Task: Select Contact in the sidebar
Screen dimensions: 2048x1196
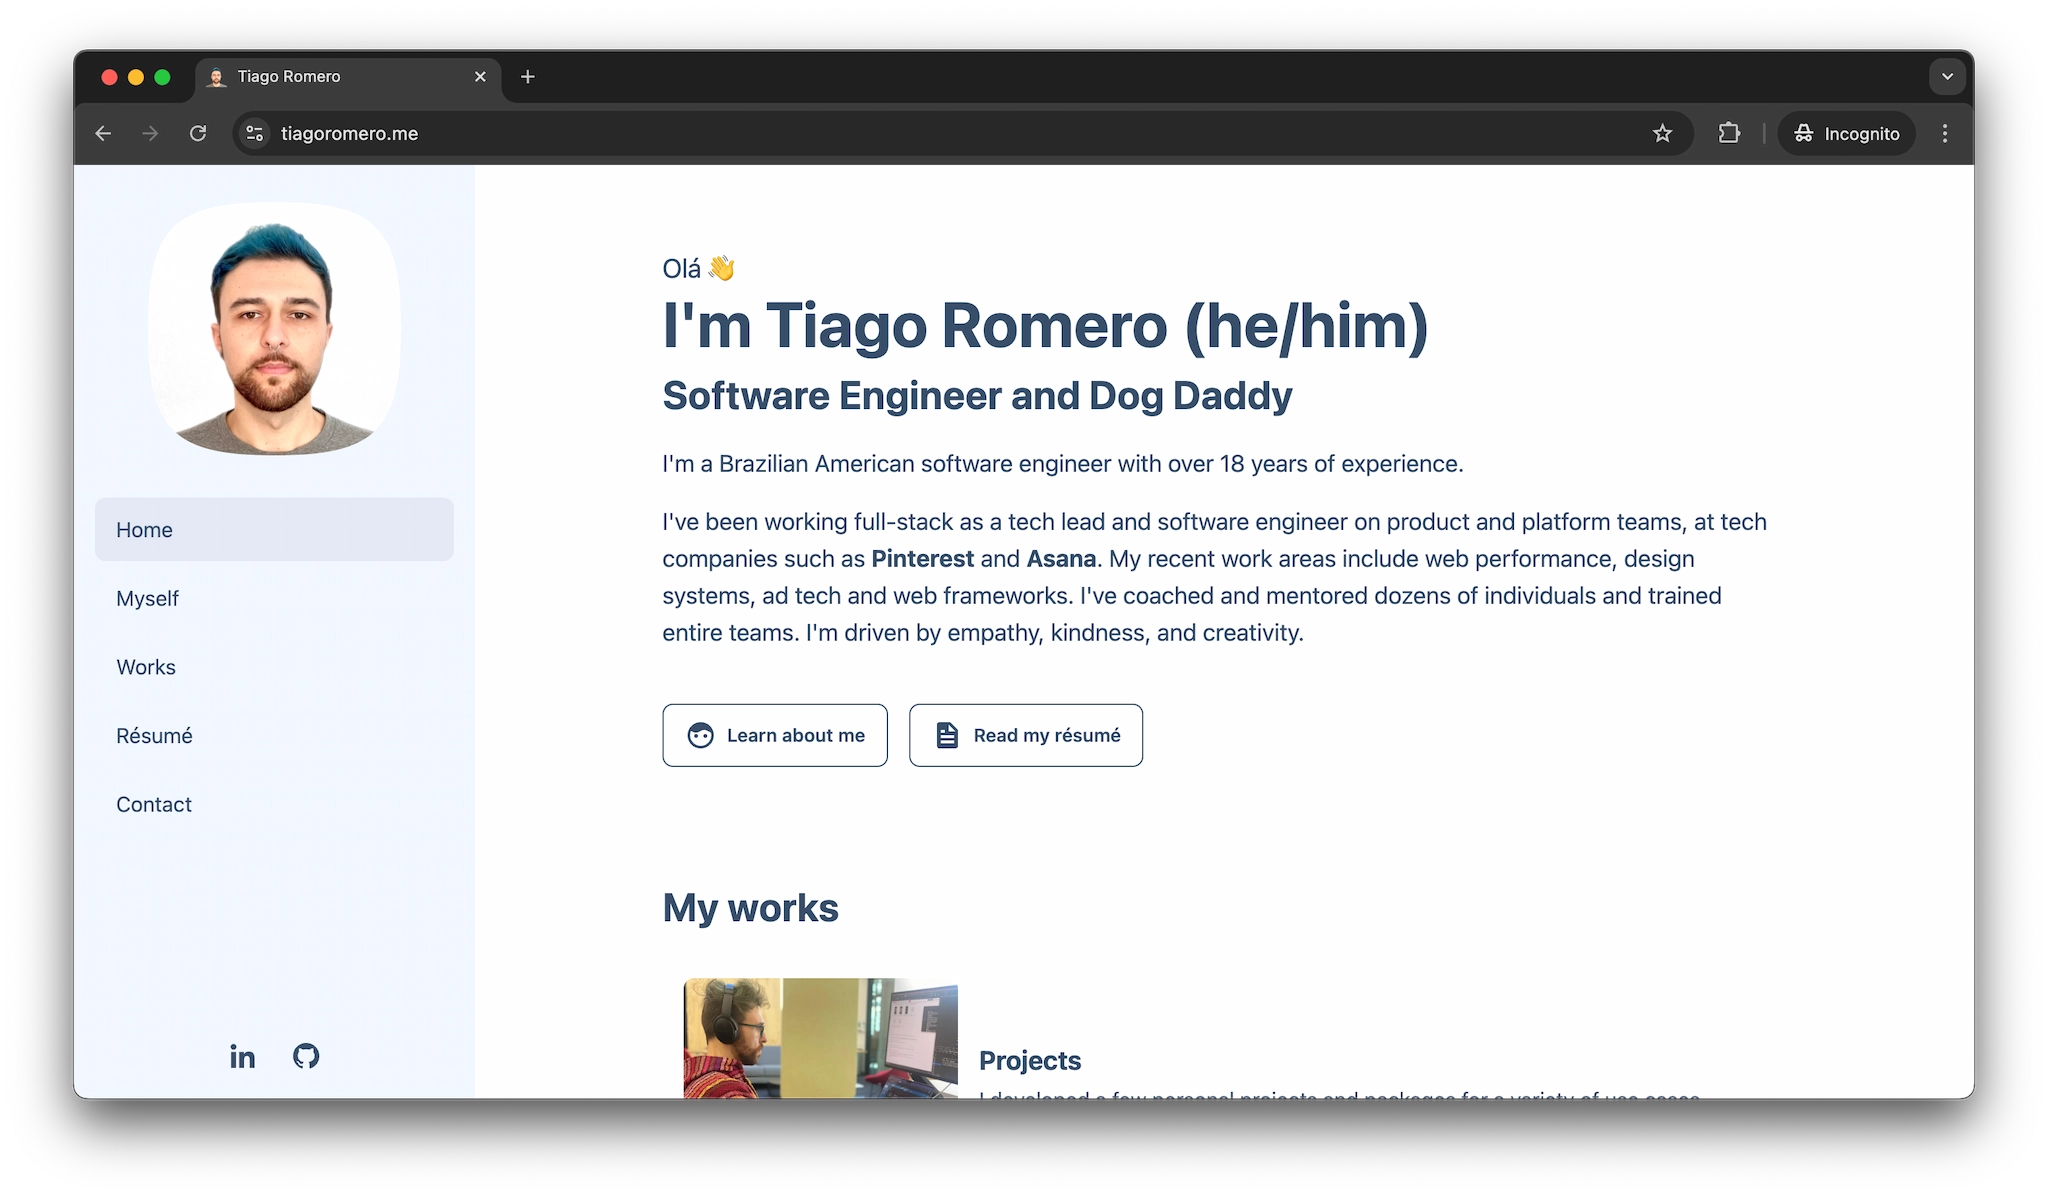Action: click(x=154, y=804)
